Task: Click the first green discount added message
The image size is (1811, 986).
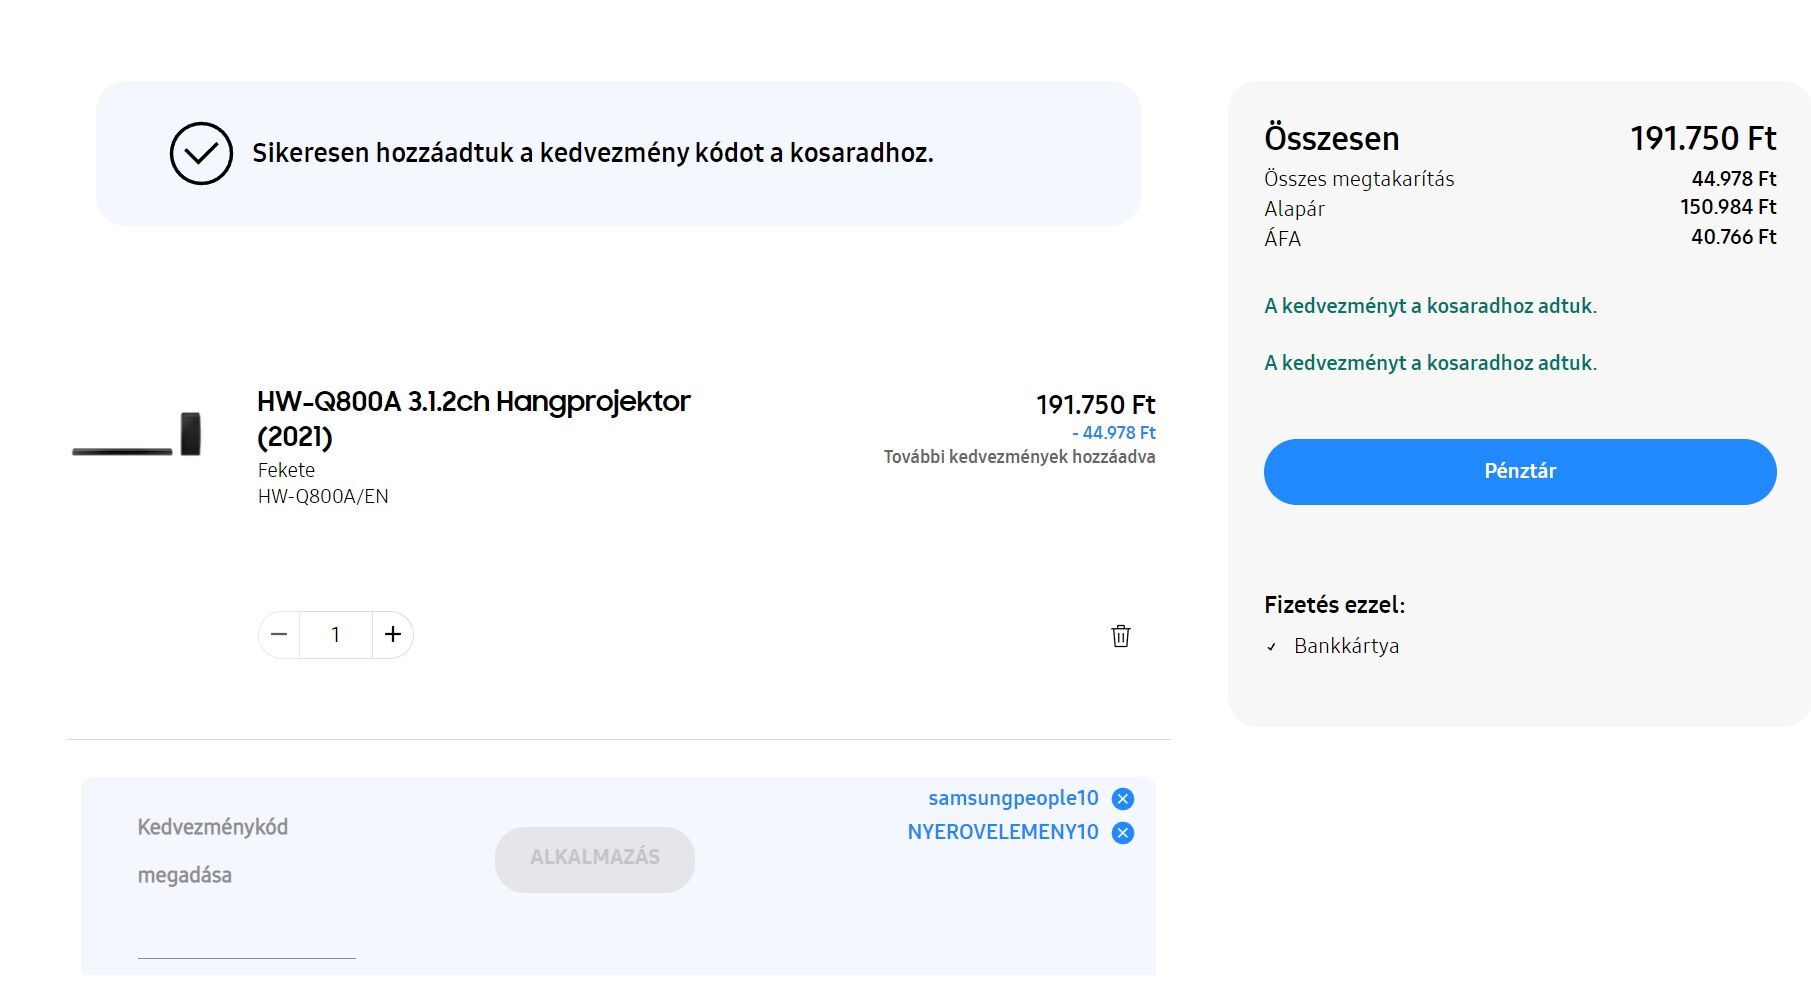Action: pos(1430,306)
